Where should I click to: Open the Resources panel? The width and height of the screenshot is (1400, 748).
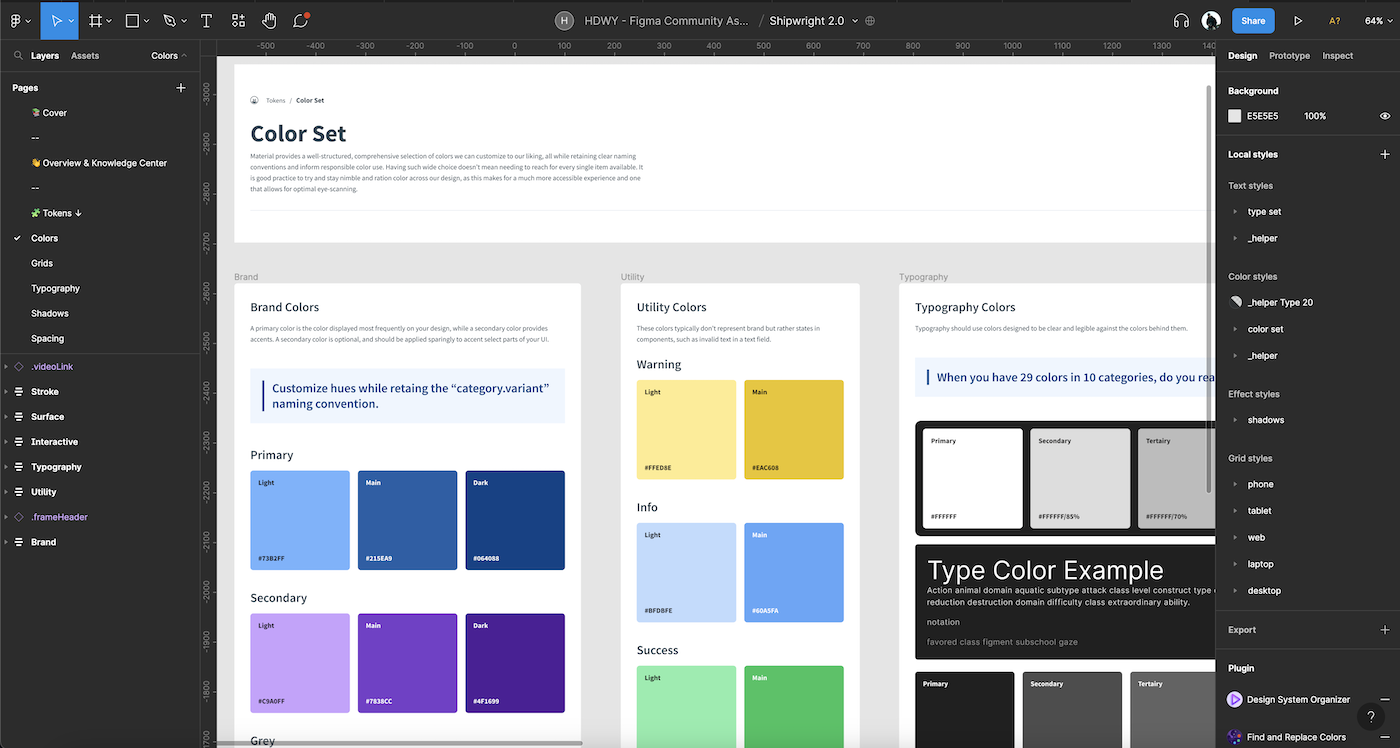[x=236, y=20]
